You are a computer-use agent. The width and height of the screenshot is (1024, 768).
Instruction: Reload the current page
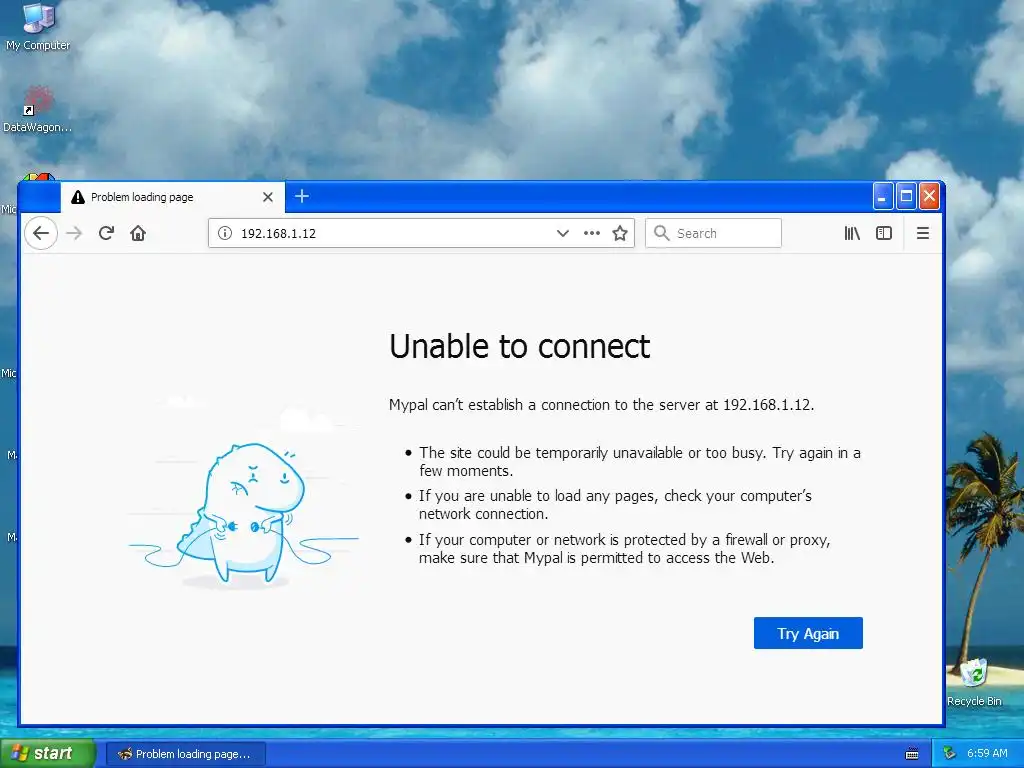click(x=106, y=233)
